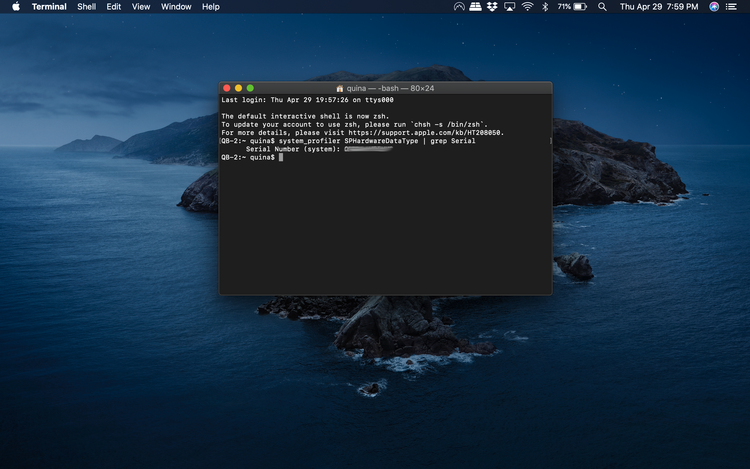Open the Edit menu
Screen dimensions: 750x469
point(113,7)
